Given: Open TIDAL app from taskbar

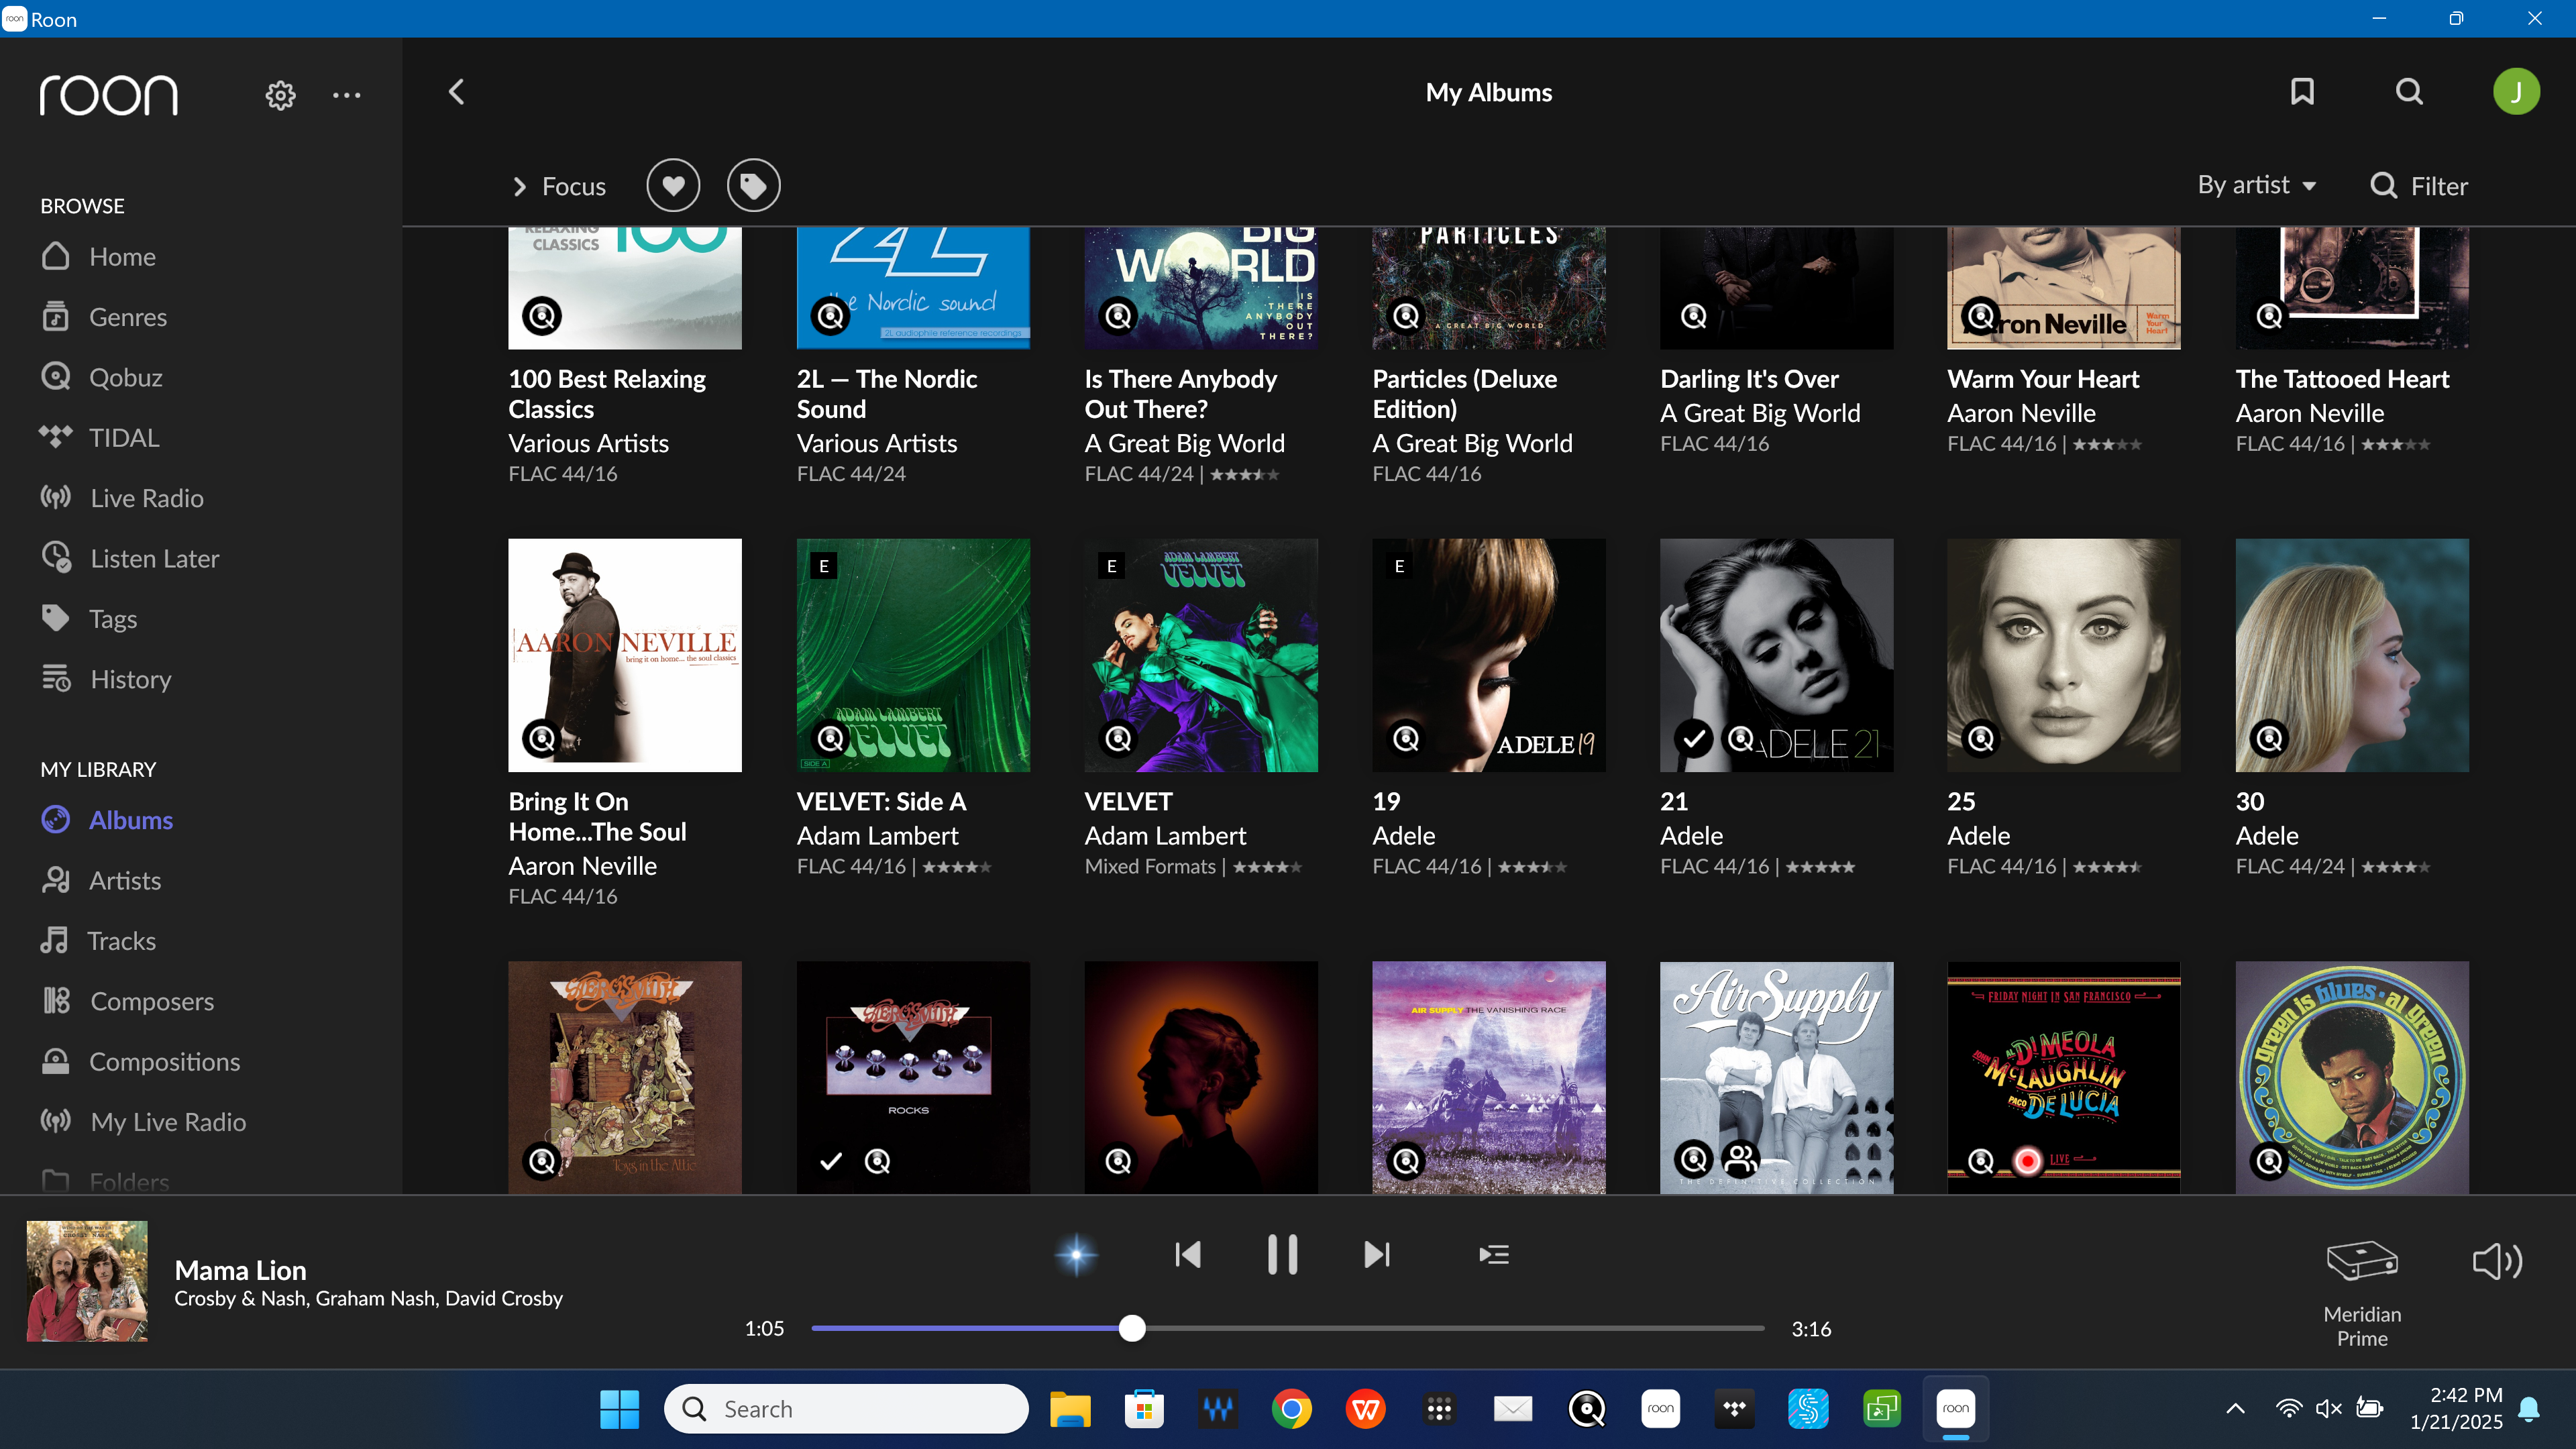Looking at the screenshot, I should click(x=1734, y=1409).
